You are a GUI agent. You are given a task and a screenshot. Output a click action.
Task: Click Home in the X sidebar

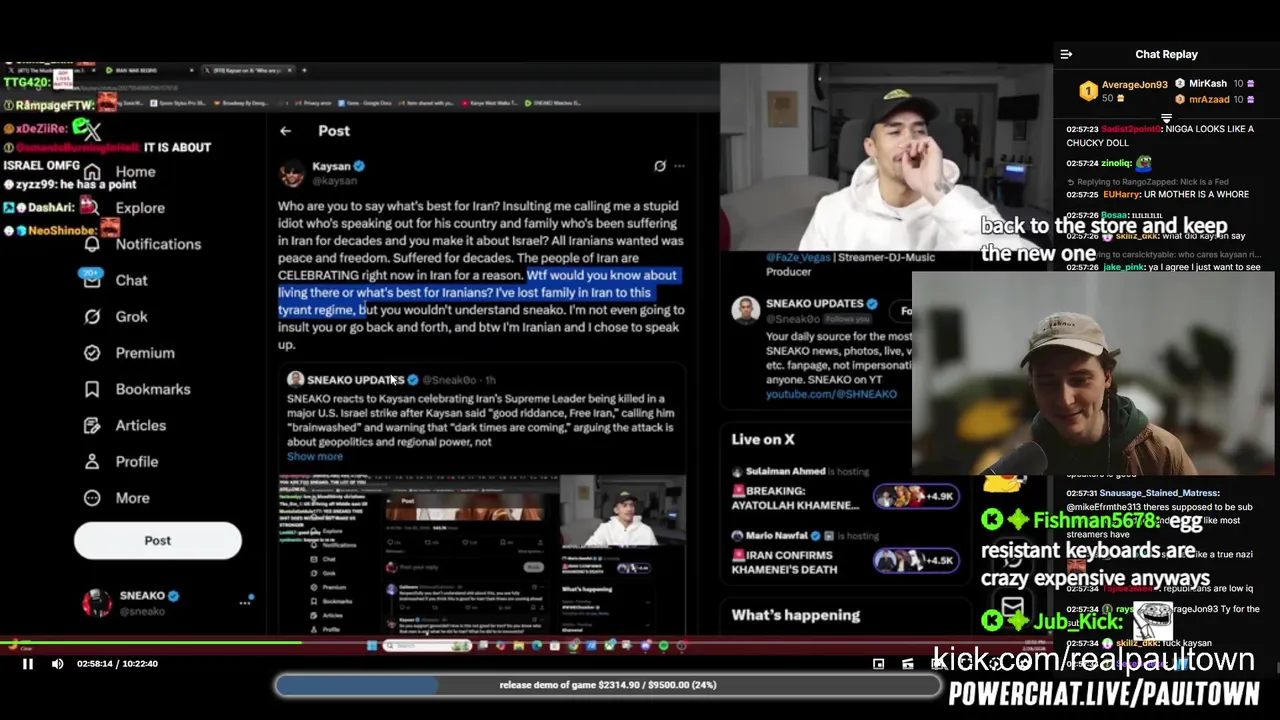click(135, 172)
